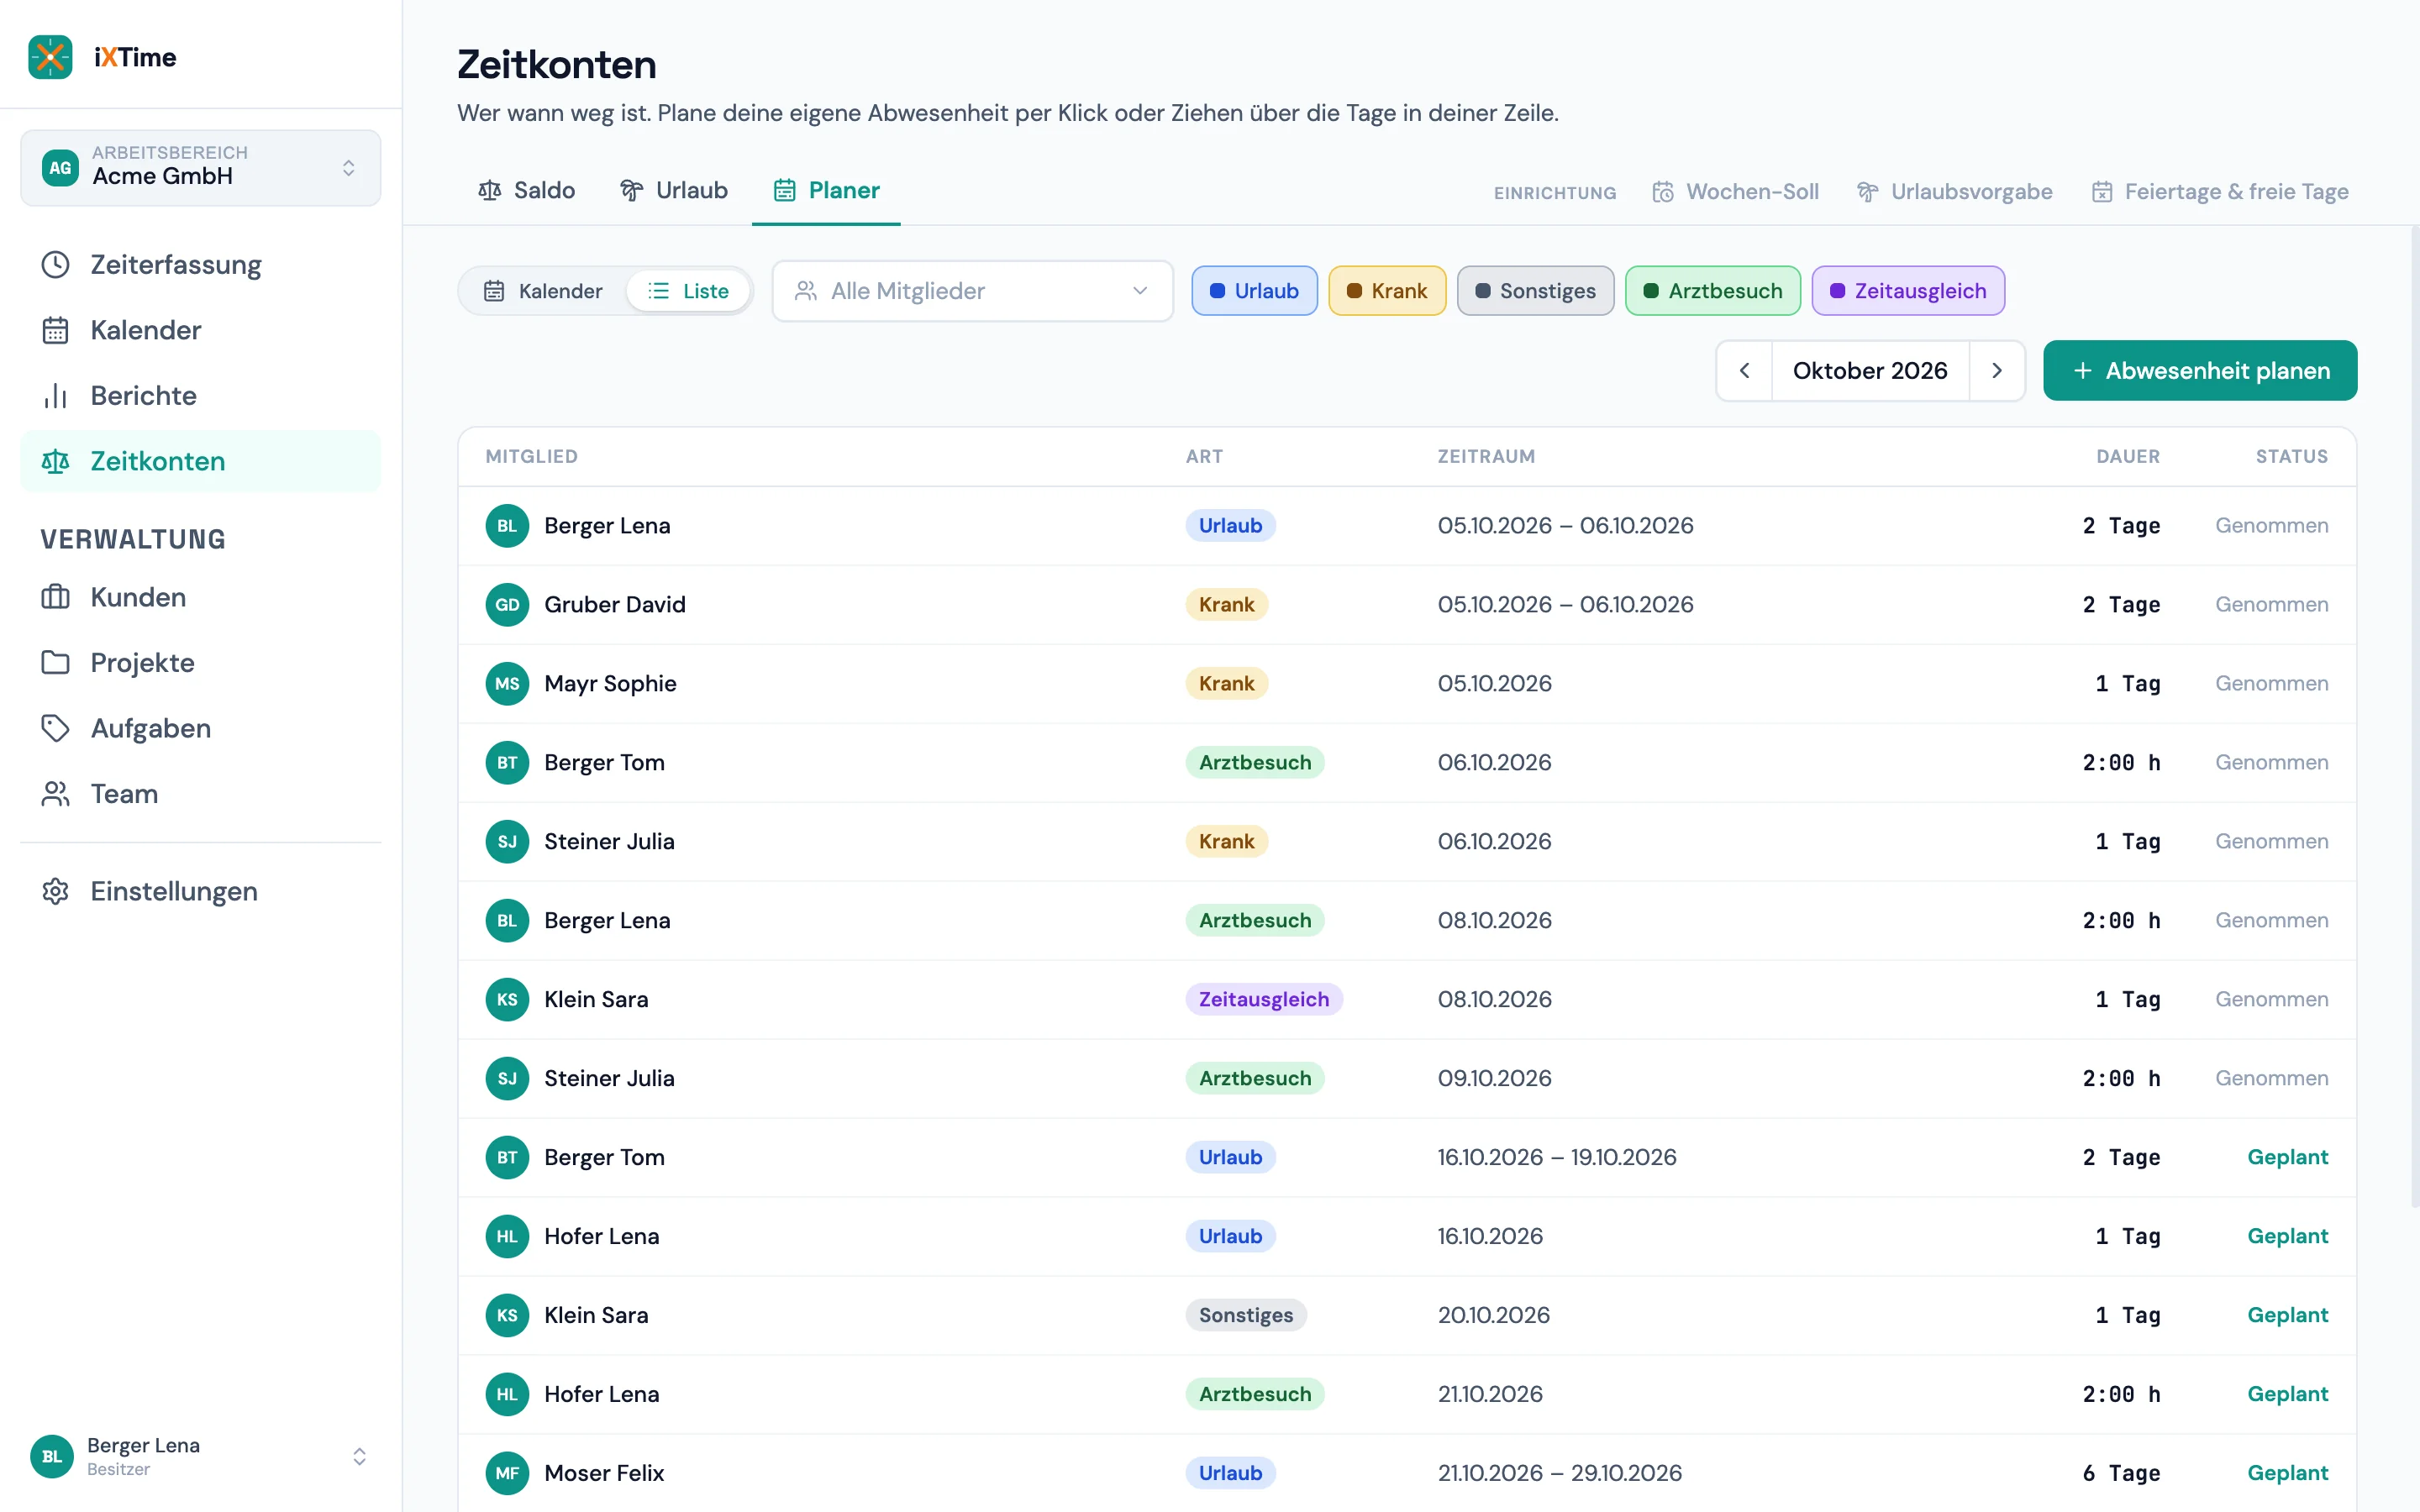
Task: Expand the Berger Lena user menu
Action: click(200, 1456)
